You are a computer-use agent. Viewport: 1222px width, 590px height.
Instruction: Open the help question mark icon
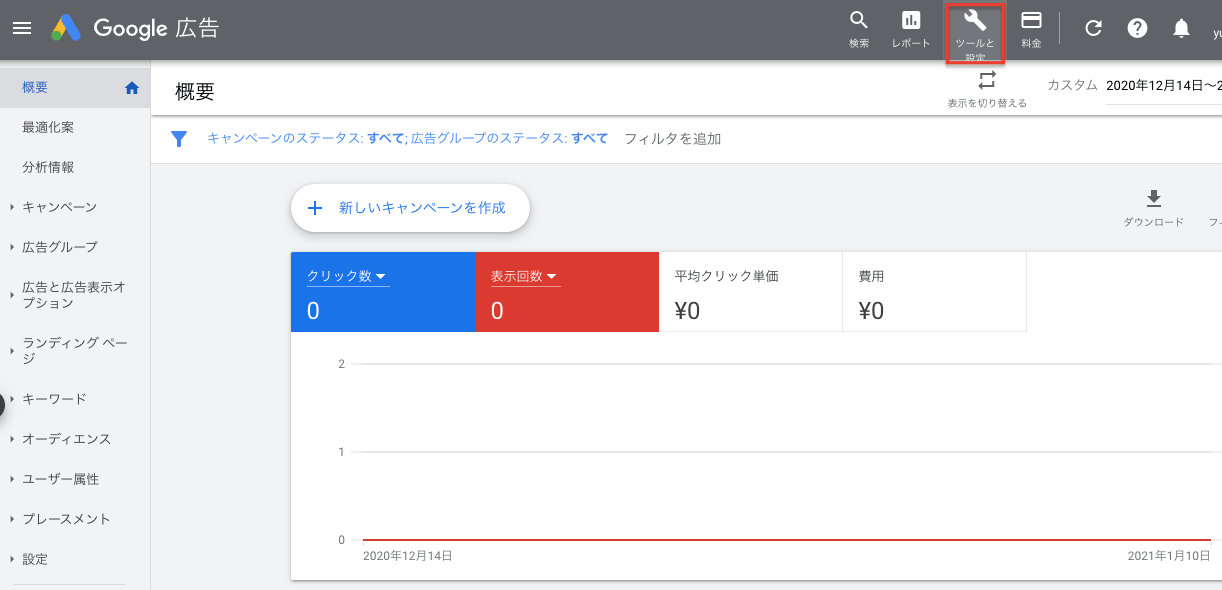(x=1137, y=28)
